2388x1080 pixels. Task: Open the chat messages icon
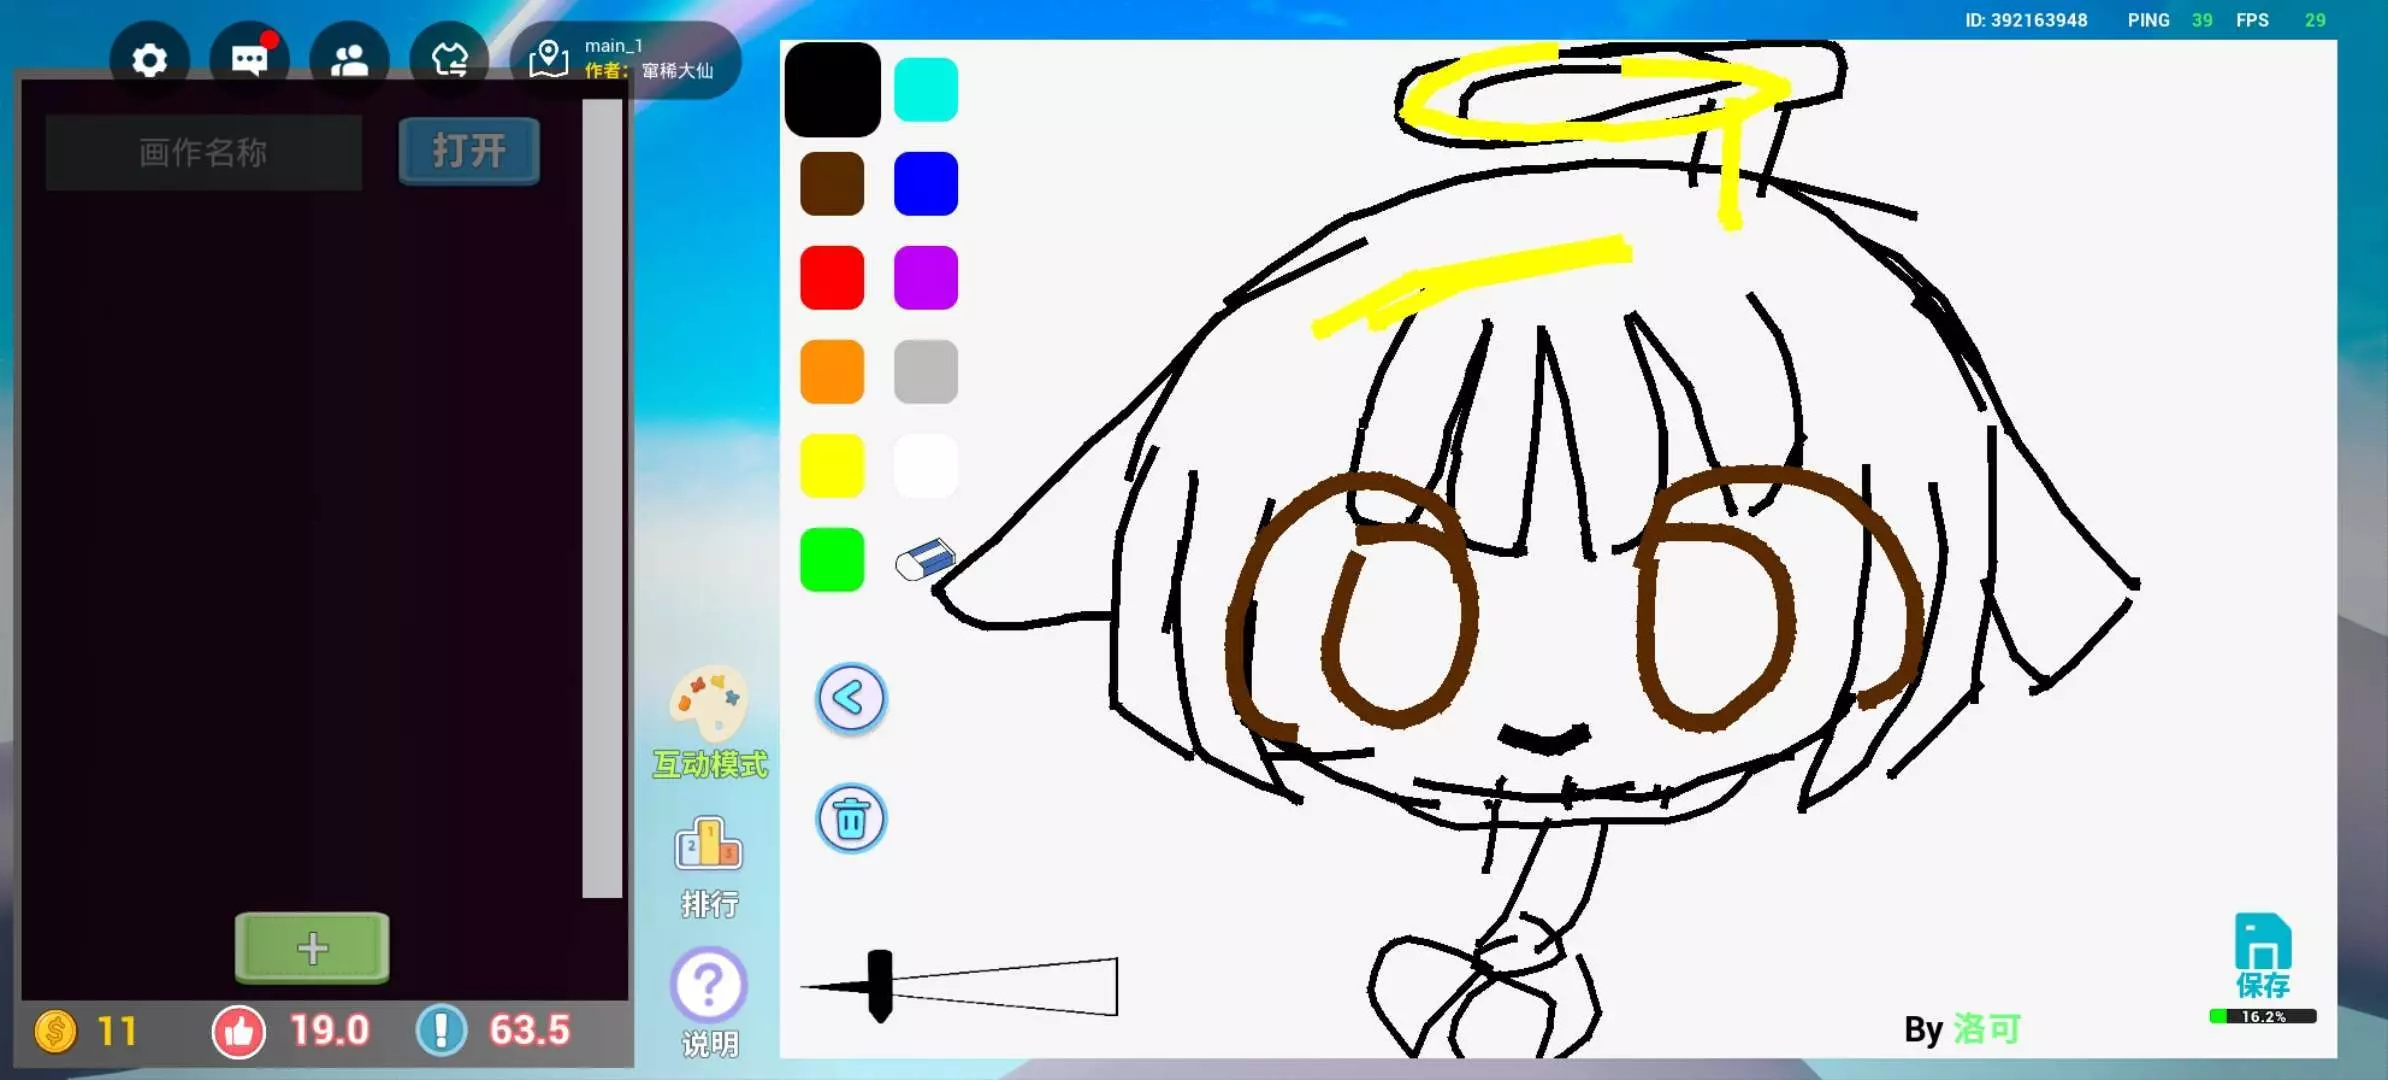click(249, 61)
